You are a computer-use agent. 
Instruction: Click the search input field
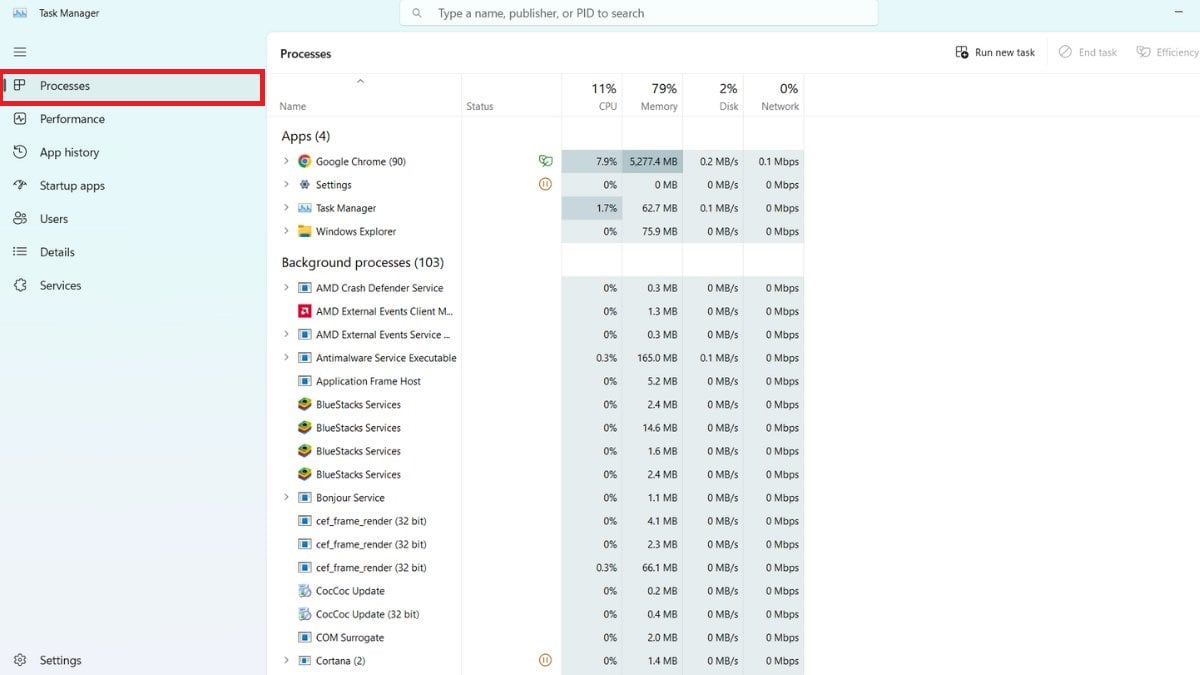tap(639, 13)
